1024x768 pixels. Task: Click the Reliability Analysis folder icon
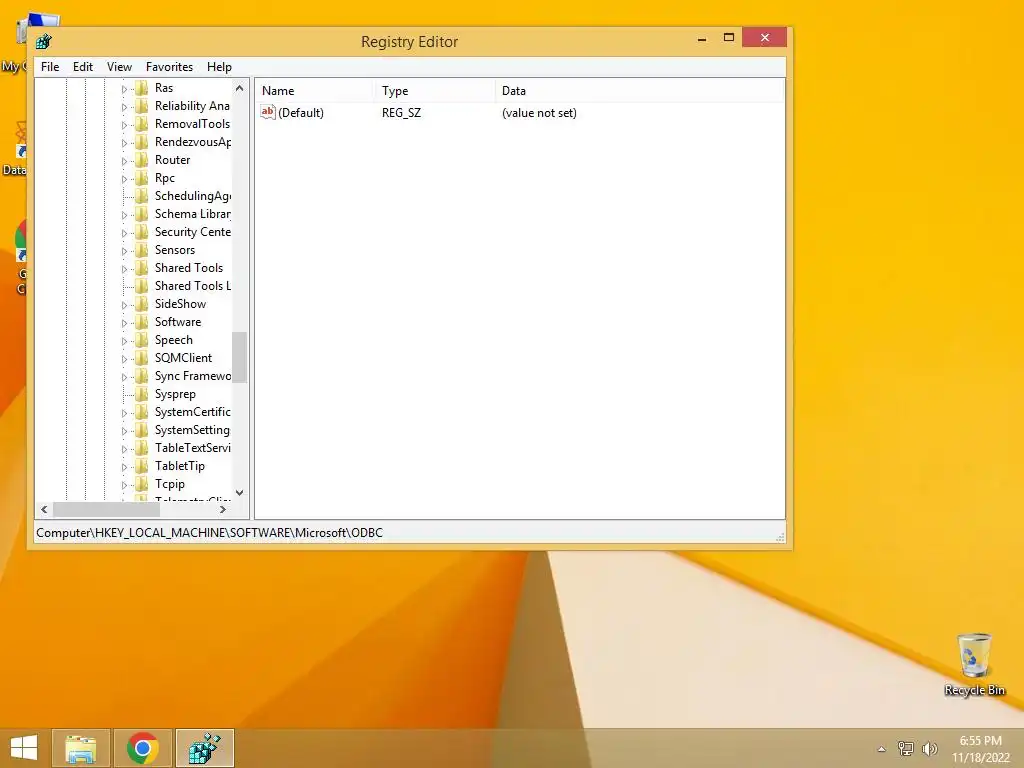click(142, 106)
